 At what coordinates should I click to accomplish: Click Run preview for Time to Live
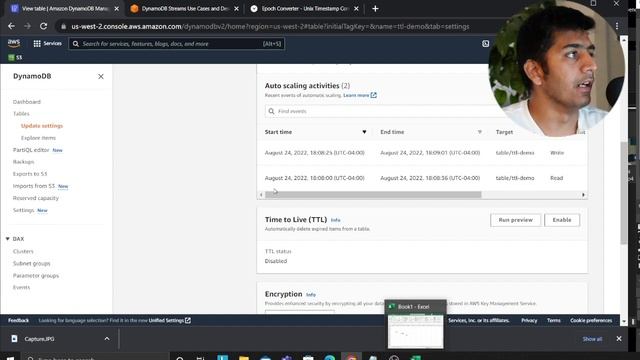coord(516,220)
